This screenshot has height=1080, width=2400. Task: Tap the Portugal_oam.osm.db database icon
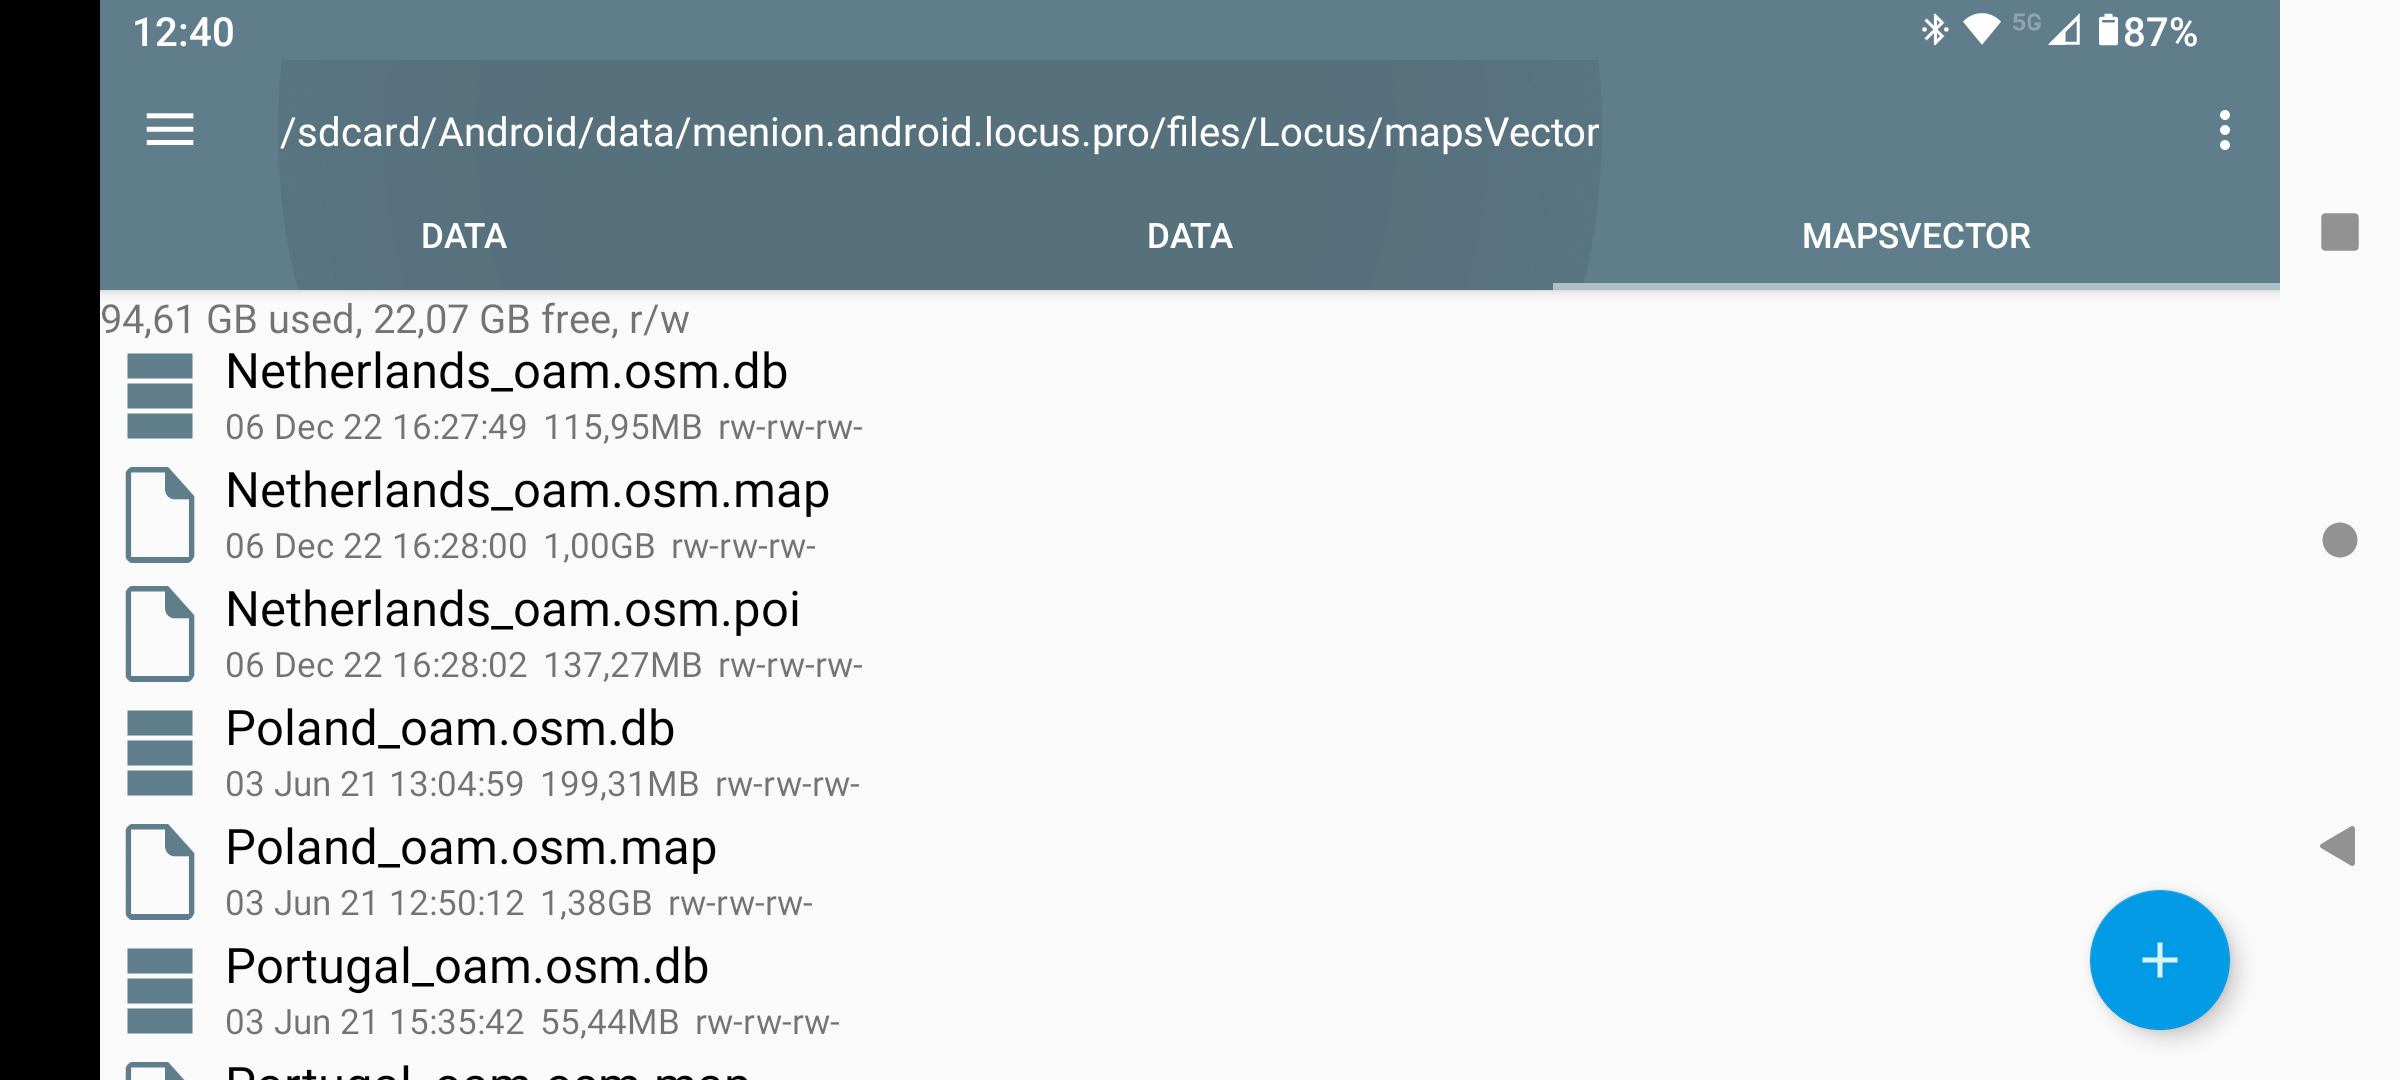click(160, 991)
